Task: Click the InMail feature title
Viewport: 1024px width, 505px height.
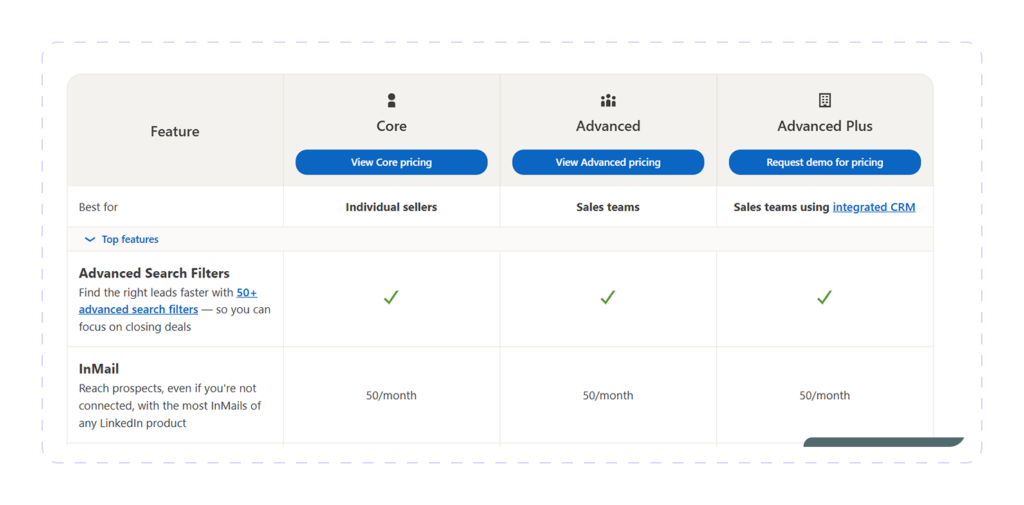Action: (x=99, y=369)
